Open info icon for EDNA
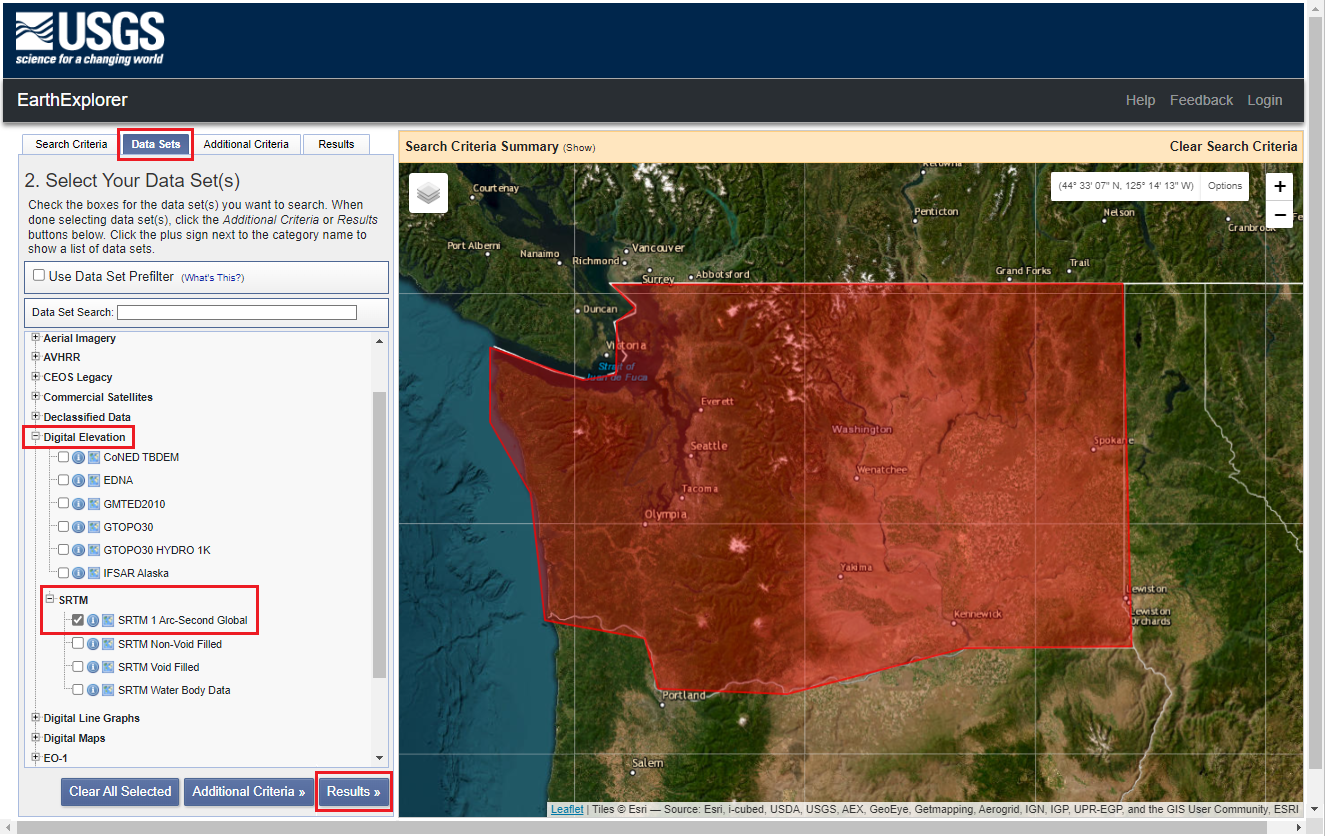The width and height of the screenshot is (1325, 836). coord(79,480)
